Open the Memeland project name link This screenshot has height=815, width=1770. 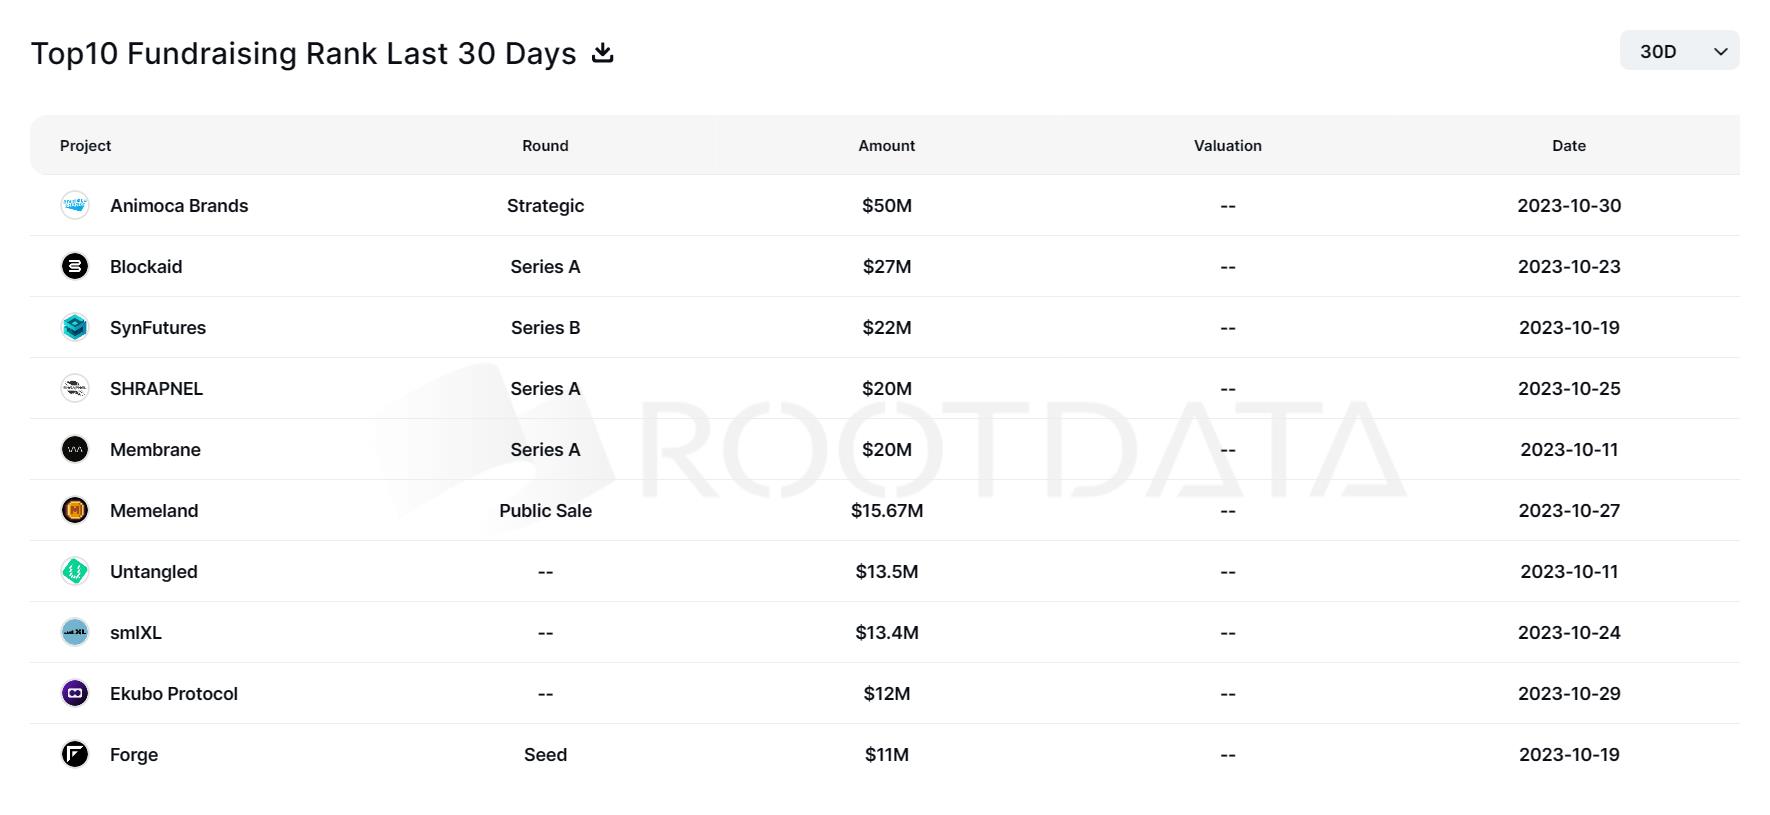[154, 510]
